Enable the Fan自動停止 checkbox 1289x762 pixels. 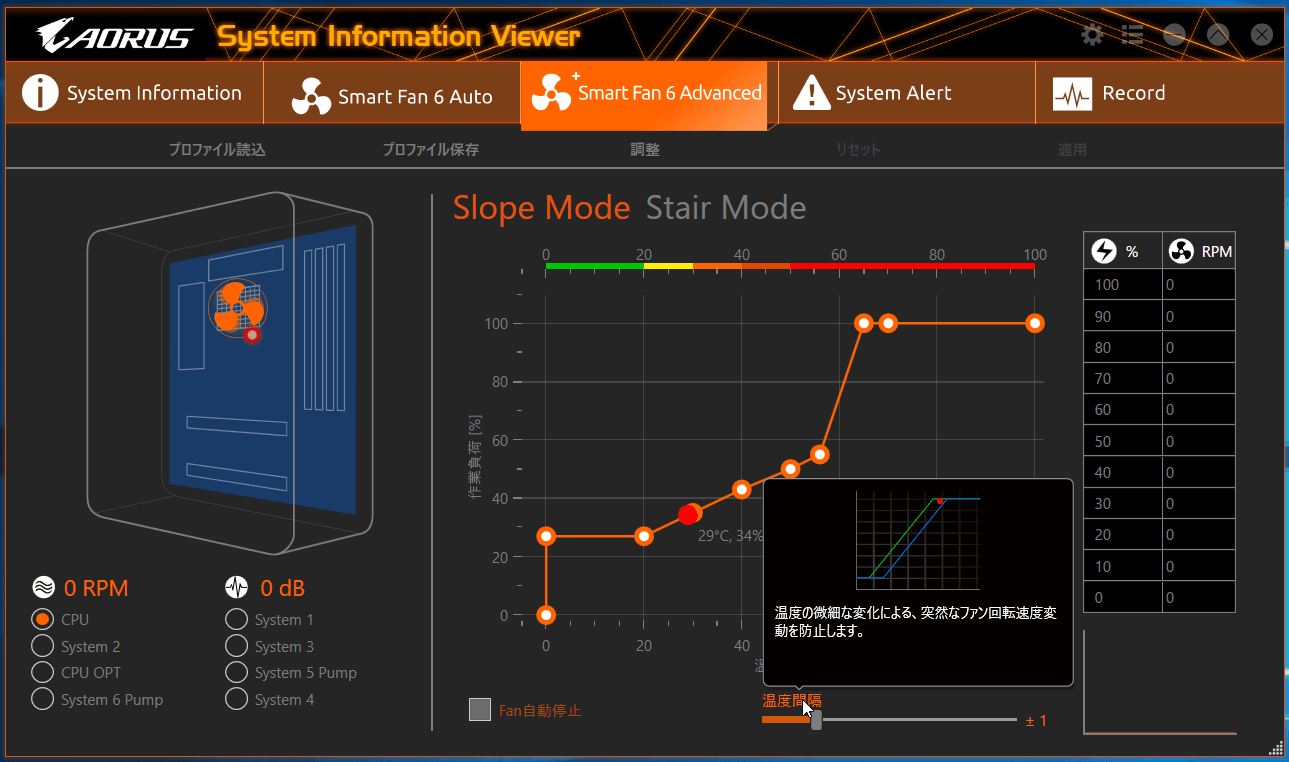click(x=480, y=710)
